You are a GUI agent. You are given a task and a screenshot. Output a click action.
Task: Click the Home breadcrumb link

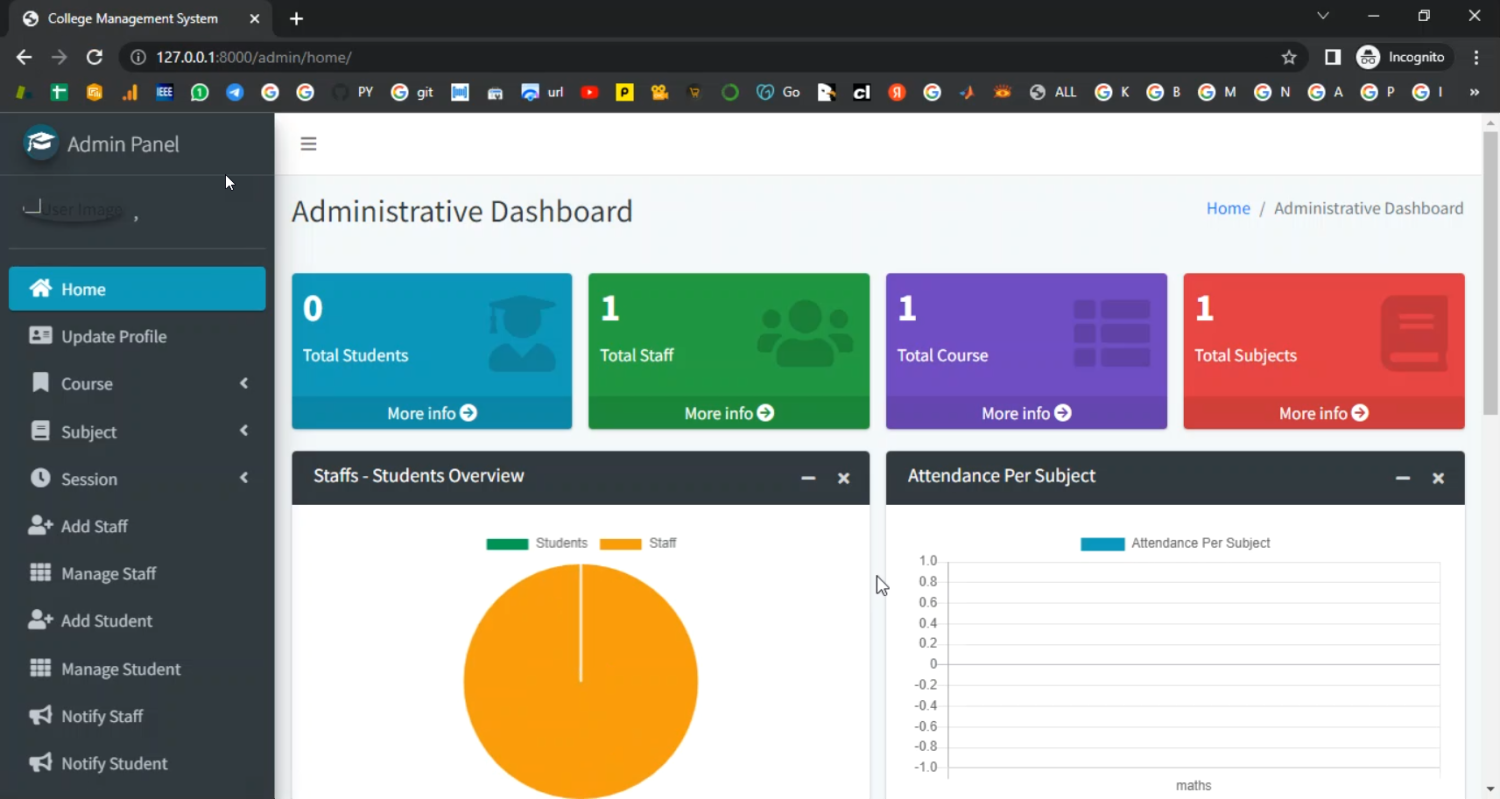point(1228,208)
